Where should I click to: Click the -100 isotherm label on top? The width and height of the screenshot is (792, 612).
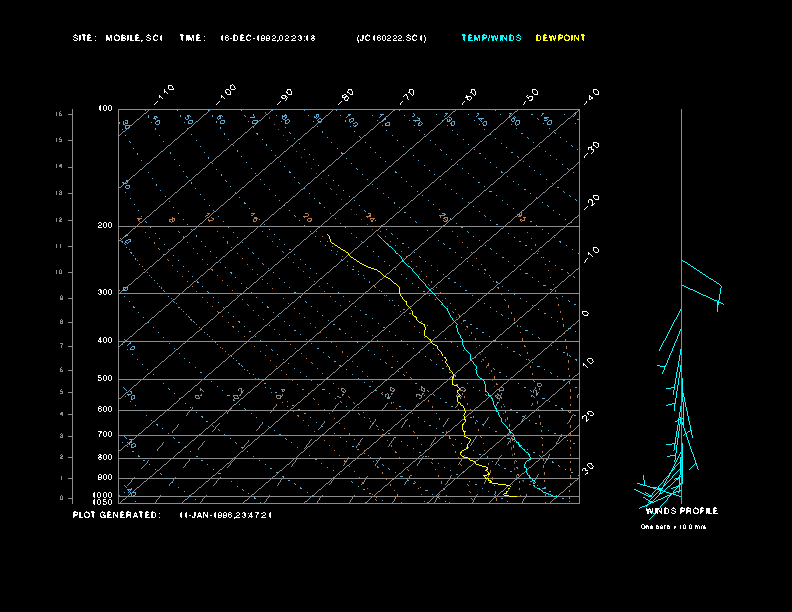tap(226, 95)
